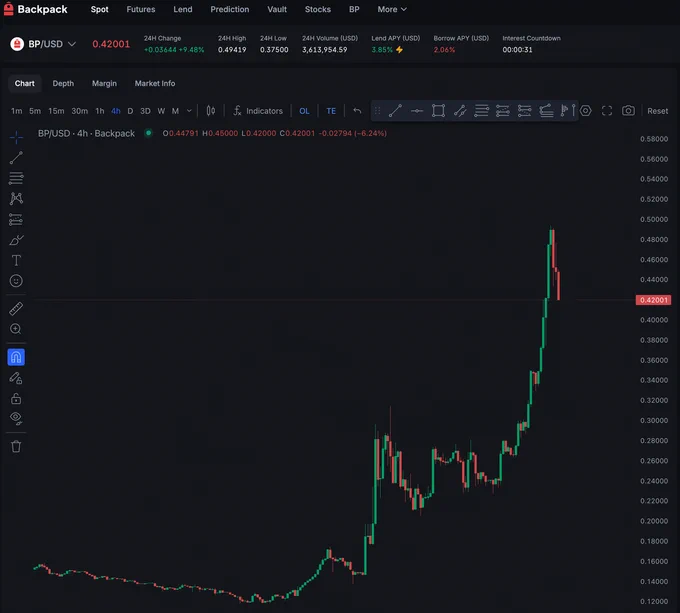Open candlestick chart style selector
The height and width of the screenshot is (613, 680).
pos(211,111)
